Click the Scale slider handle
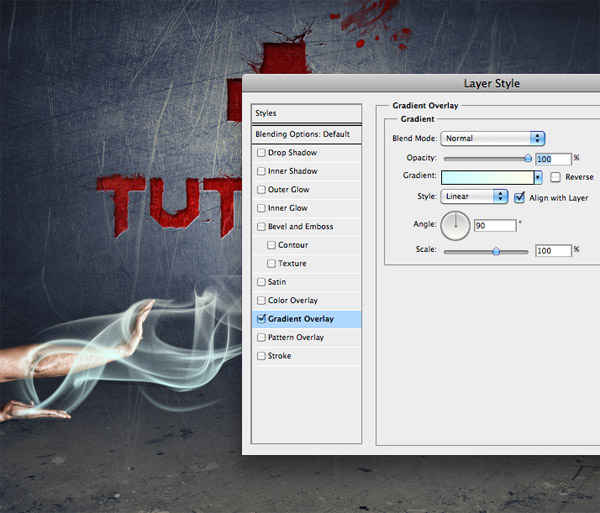 click(x=496, y=251)
